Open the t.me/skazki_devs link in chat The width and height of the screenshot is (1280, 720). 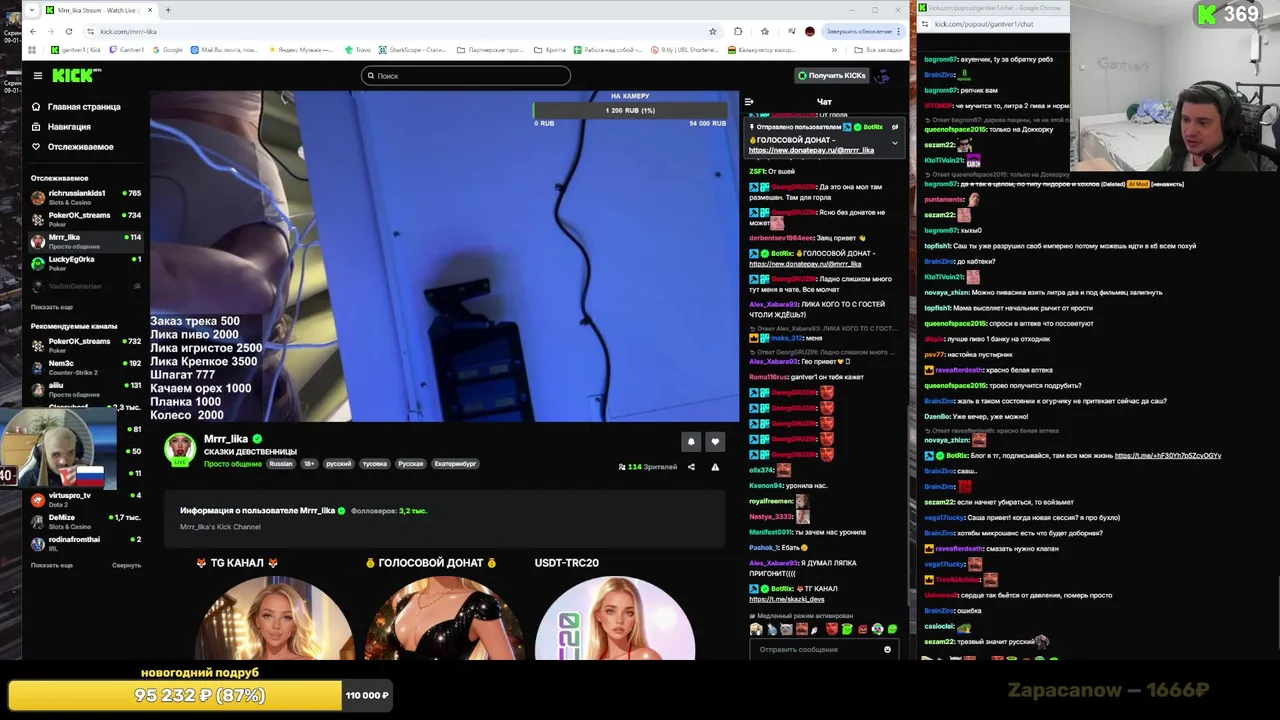pyautogui.click(x=786, y=599)
